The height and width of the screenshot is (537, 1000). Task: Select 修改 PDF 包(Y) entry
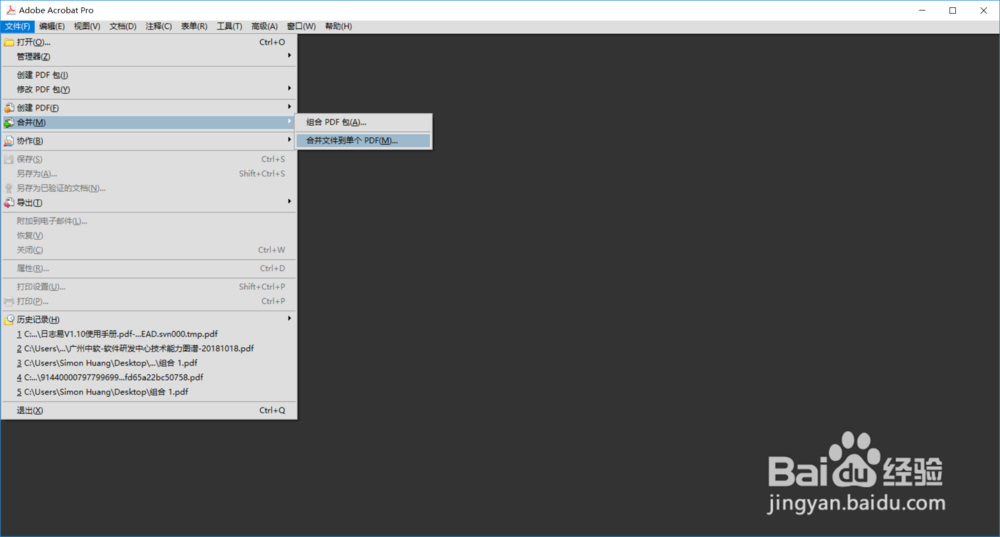point(149,90)
